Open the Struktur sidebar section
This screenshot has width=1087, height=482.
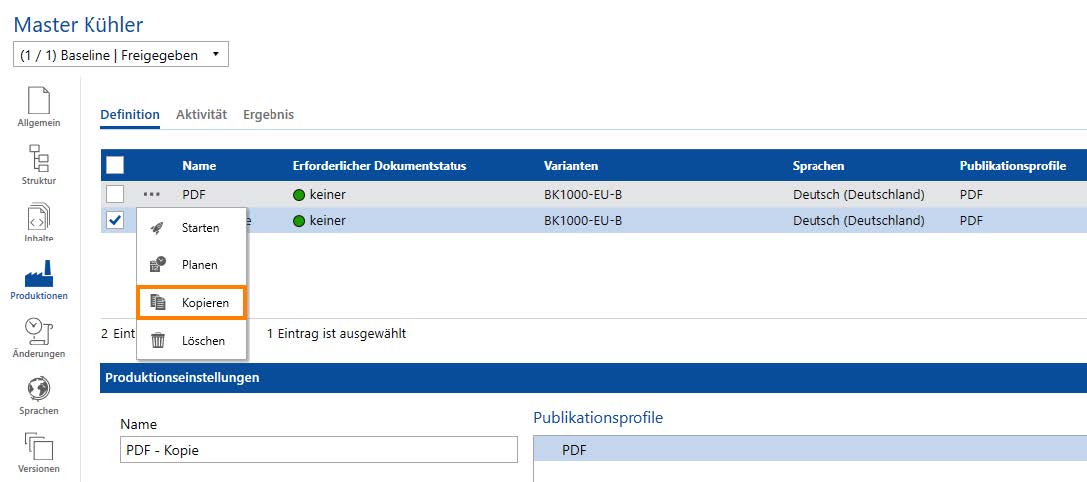39,164
